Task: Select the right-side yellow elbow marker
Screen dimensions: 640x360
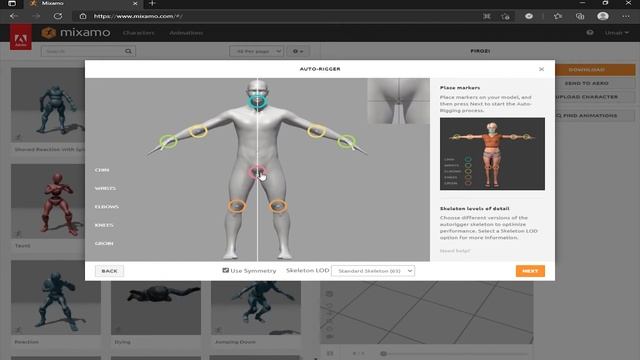Action: tap(316, 131)
